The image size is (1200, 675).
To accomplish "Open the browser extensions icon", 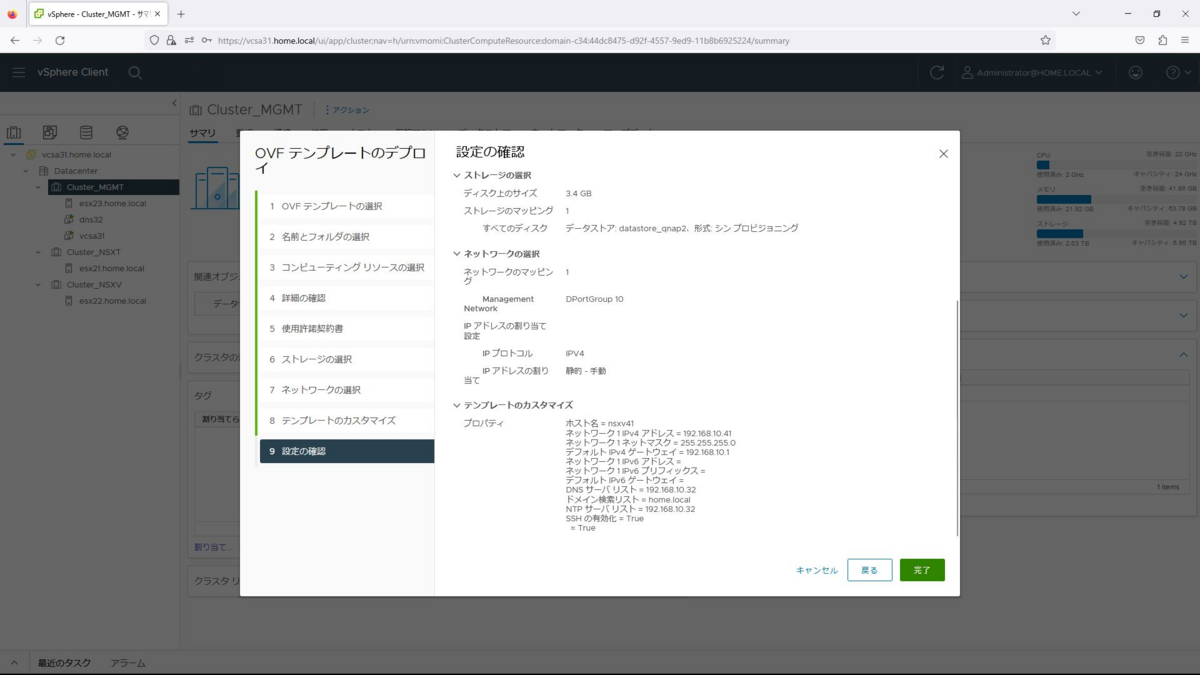I will coord(1162,40).
